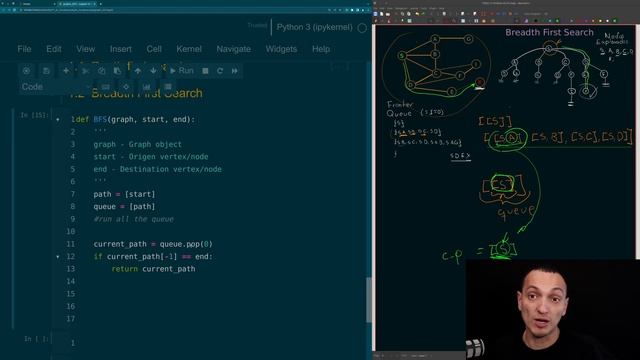Click docstring line 'end - Destination vertex/node'
The image size is (640, 360).
click(158, 169)
